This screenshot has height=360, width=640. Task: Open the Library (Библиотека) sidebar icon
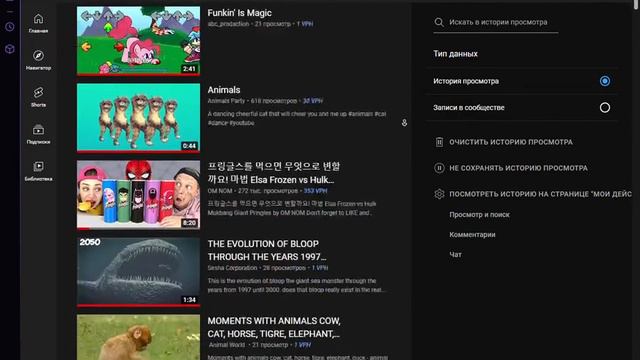[38, 171]
